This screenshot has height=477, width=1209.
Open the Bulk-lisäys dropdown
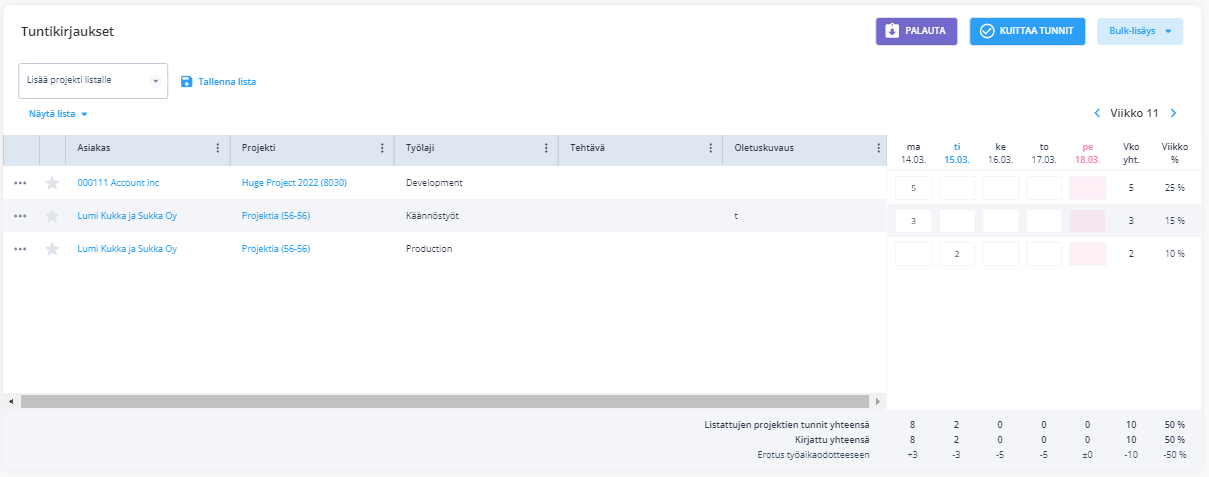click(x=1140, y=31)
